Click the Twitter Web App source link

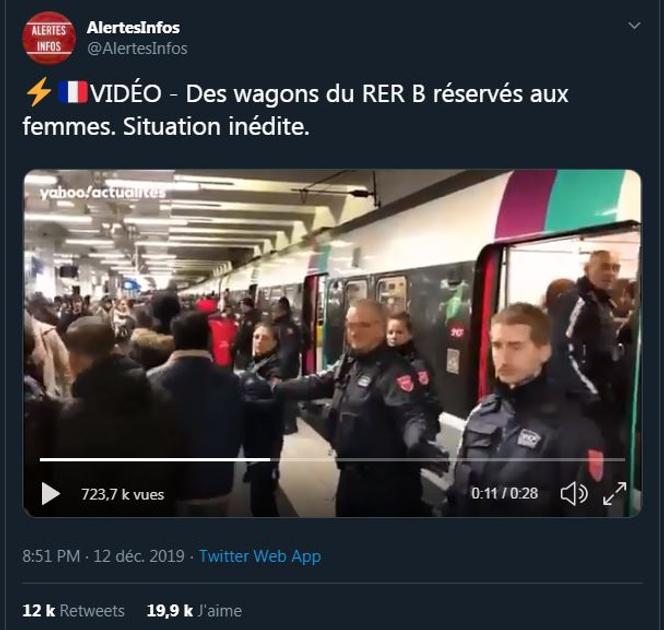click(x=260, y=556)
